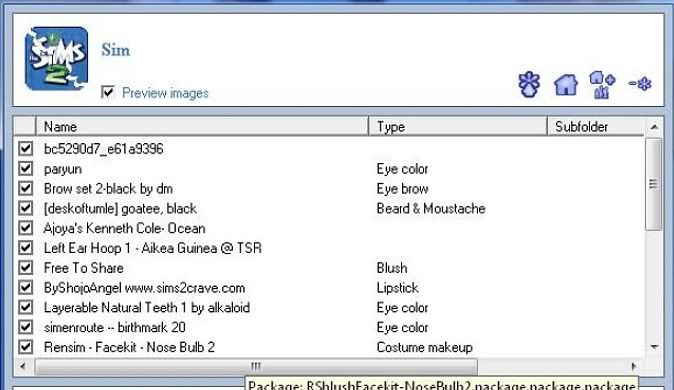Click the Sim title heading

click(x=116, y=50)
